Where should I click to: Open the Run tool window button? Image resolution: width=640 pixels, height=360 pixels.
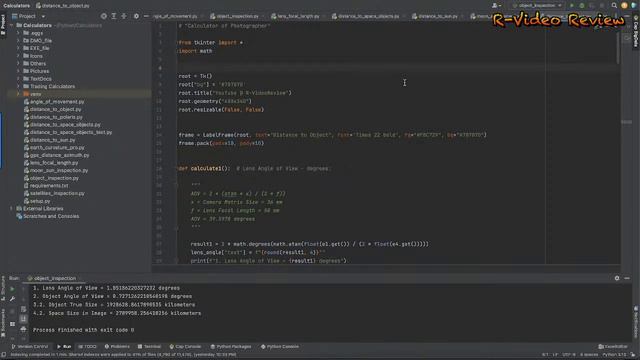[x=64, y=347]
